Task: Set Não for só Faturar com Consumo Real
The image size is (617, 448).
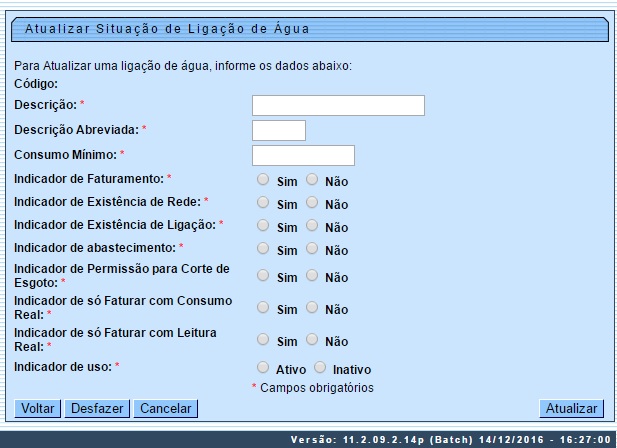Action: click(x=312, y=307)
